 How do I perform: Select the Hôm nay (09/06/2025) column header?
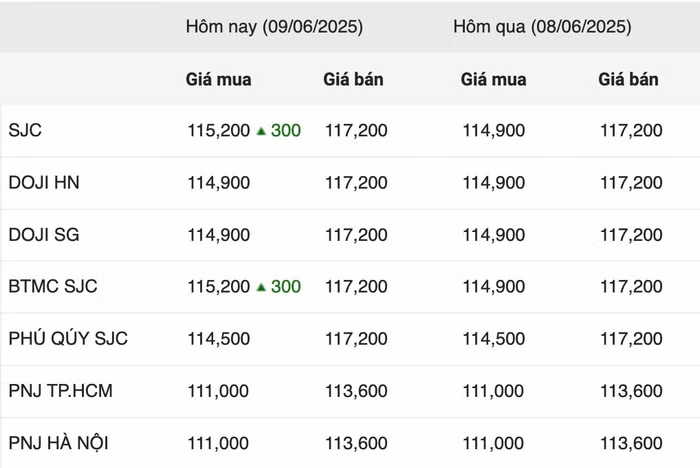tap(274, 27)
